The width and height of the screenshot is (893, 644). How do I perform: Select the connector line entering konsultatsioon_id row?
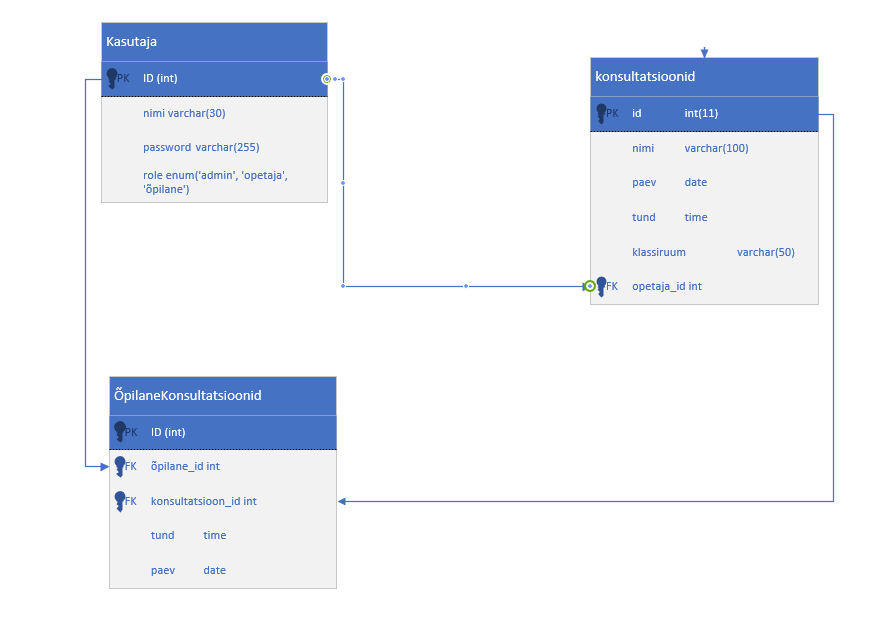[x=585, y=502]
